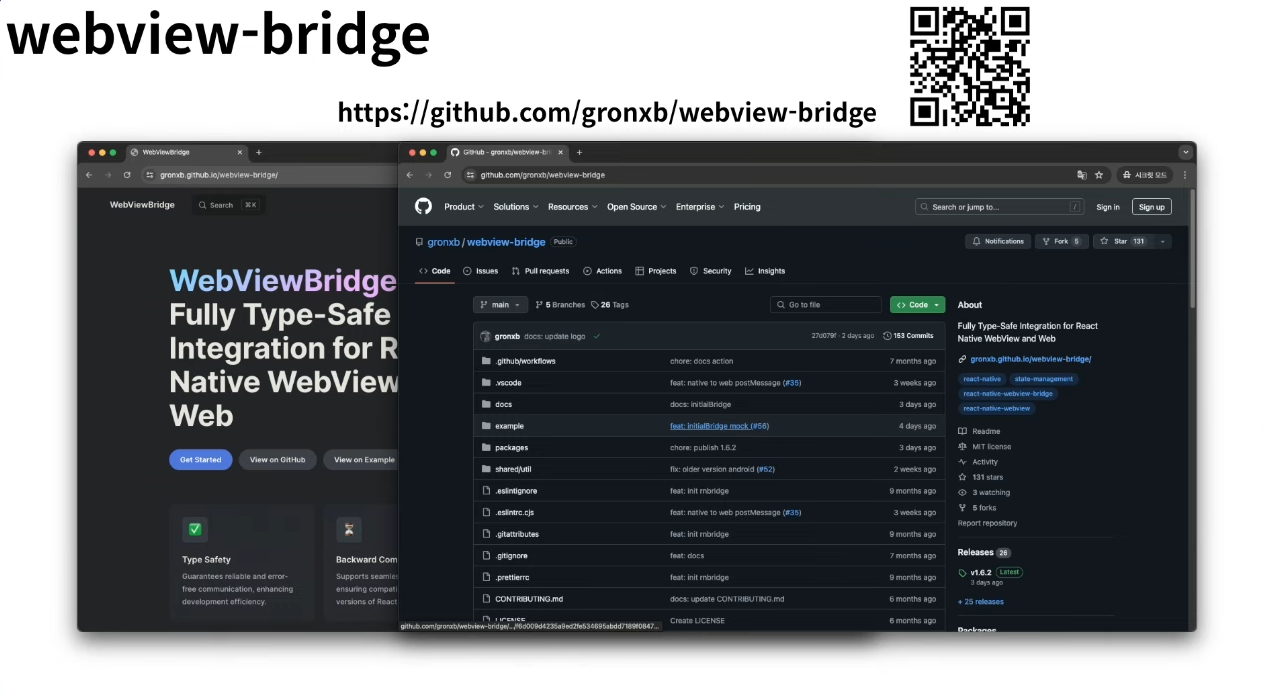Open new tab in GitHub browser window

579,152
